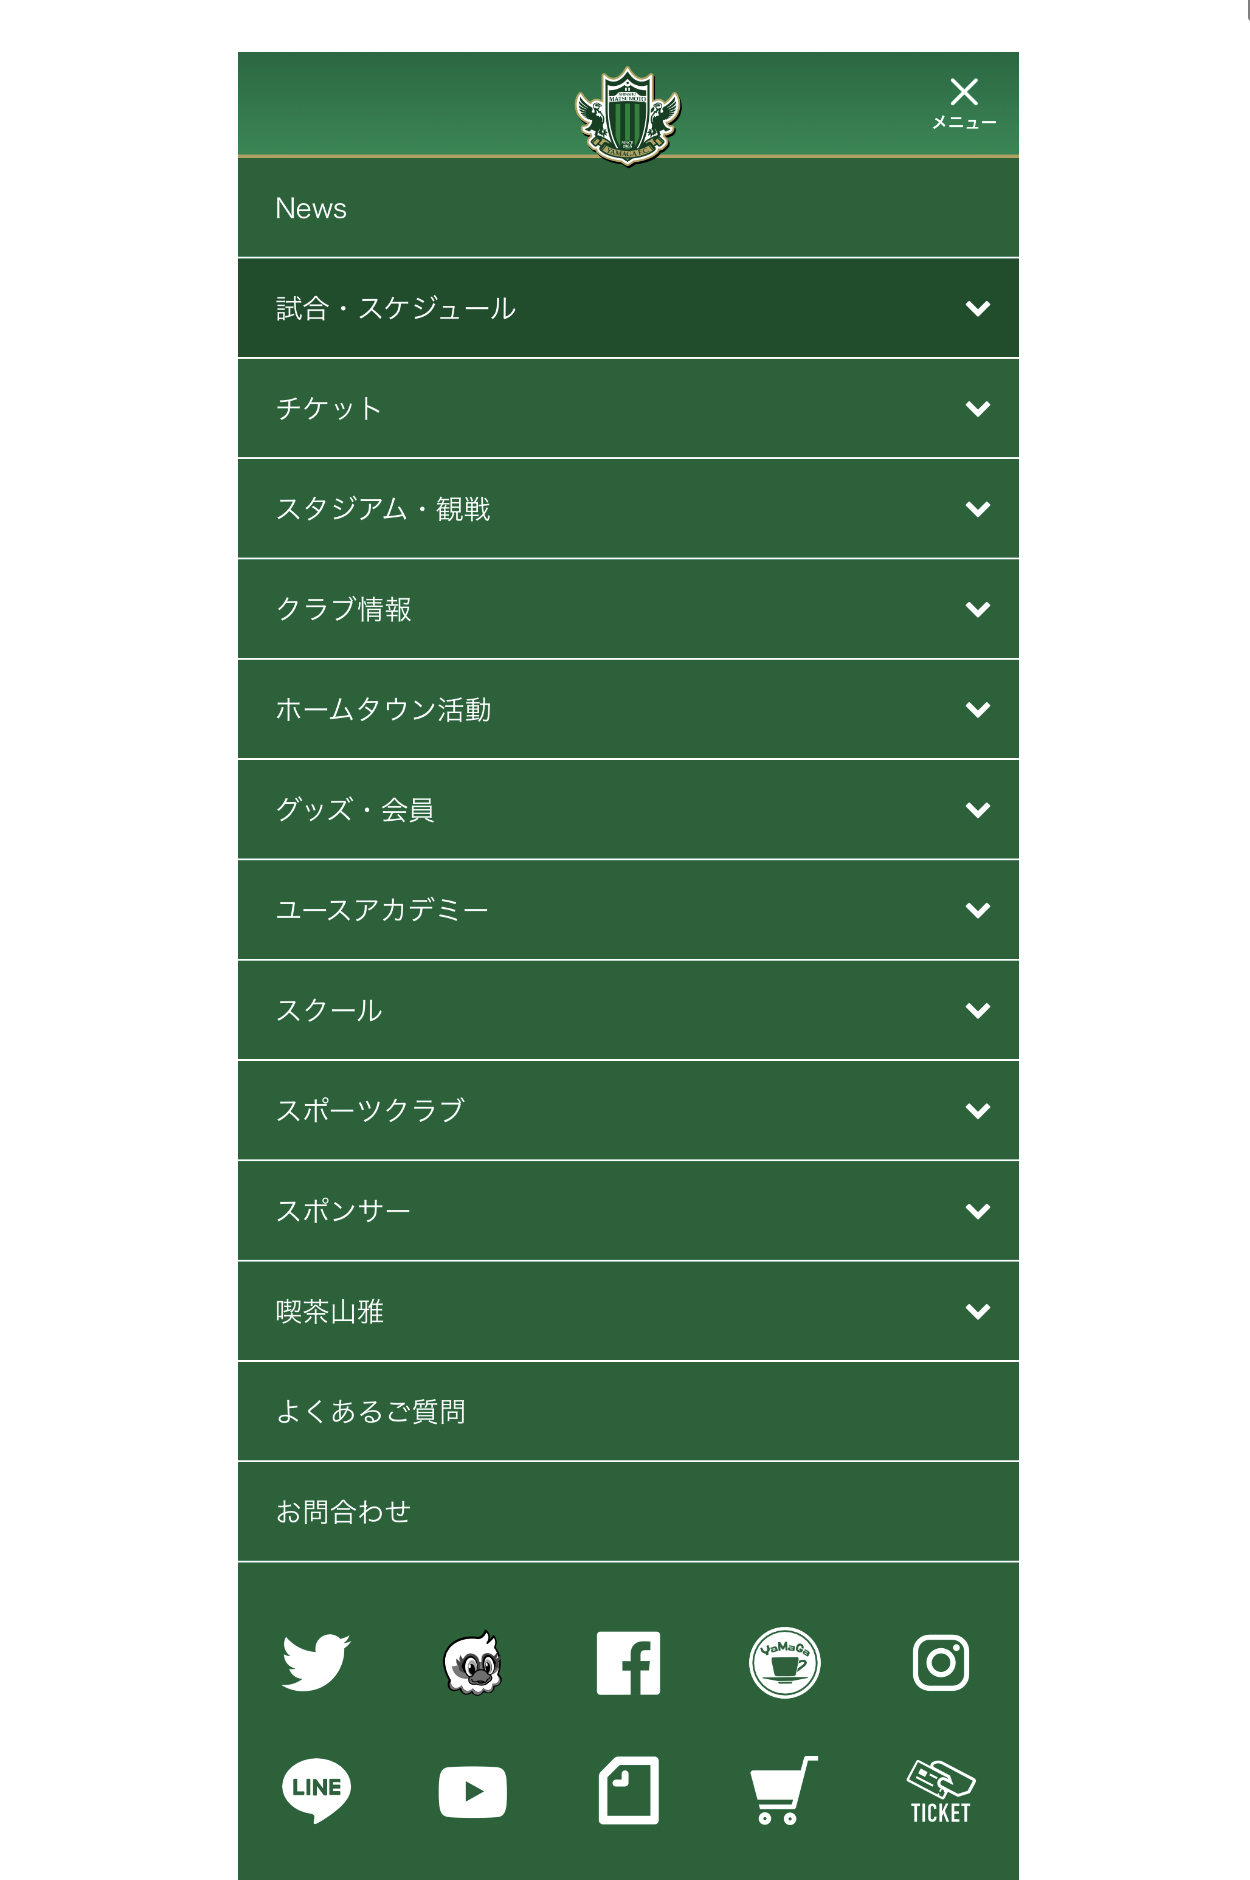1250x1880 pixels.
Task: Open the Instagram icon link
Action: (x=941, y=1662)
